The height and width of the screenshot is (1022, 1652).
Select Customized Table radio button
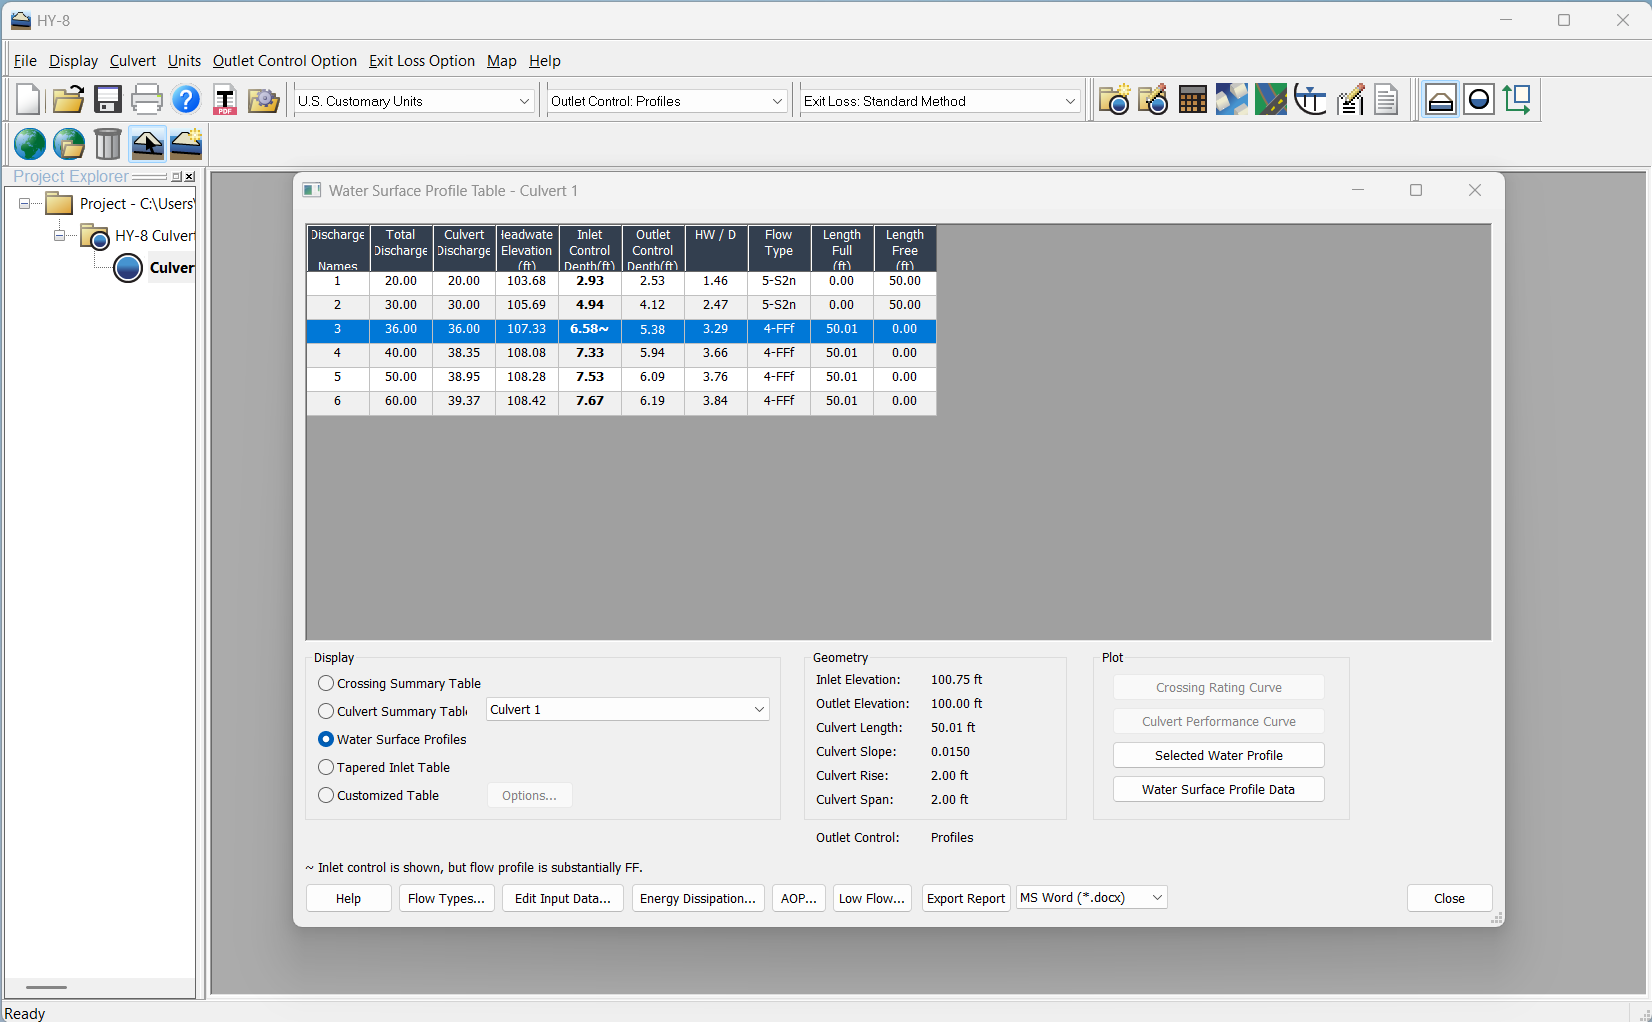click(326, 795)
